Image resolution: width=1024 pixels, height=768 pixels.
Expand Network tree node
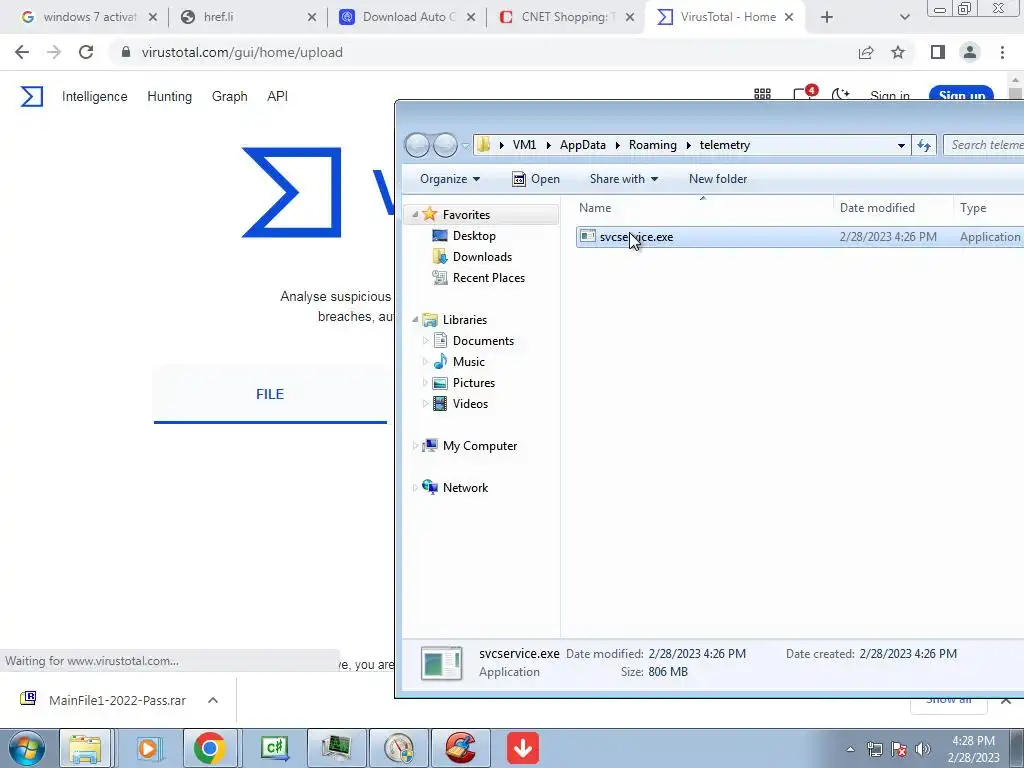coord(415,488)
